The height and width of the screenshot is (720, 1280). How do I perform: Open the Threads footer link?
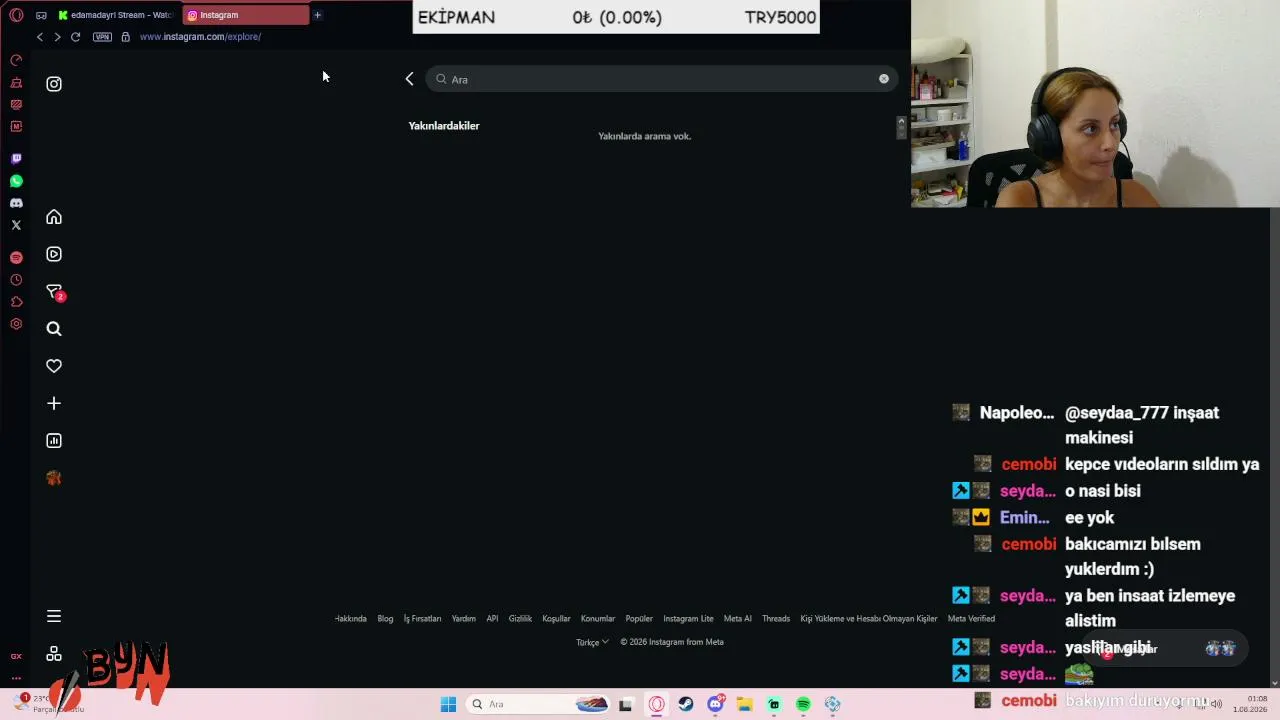click(x=776, y=619)
